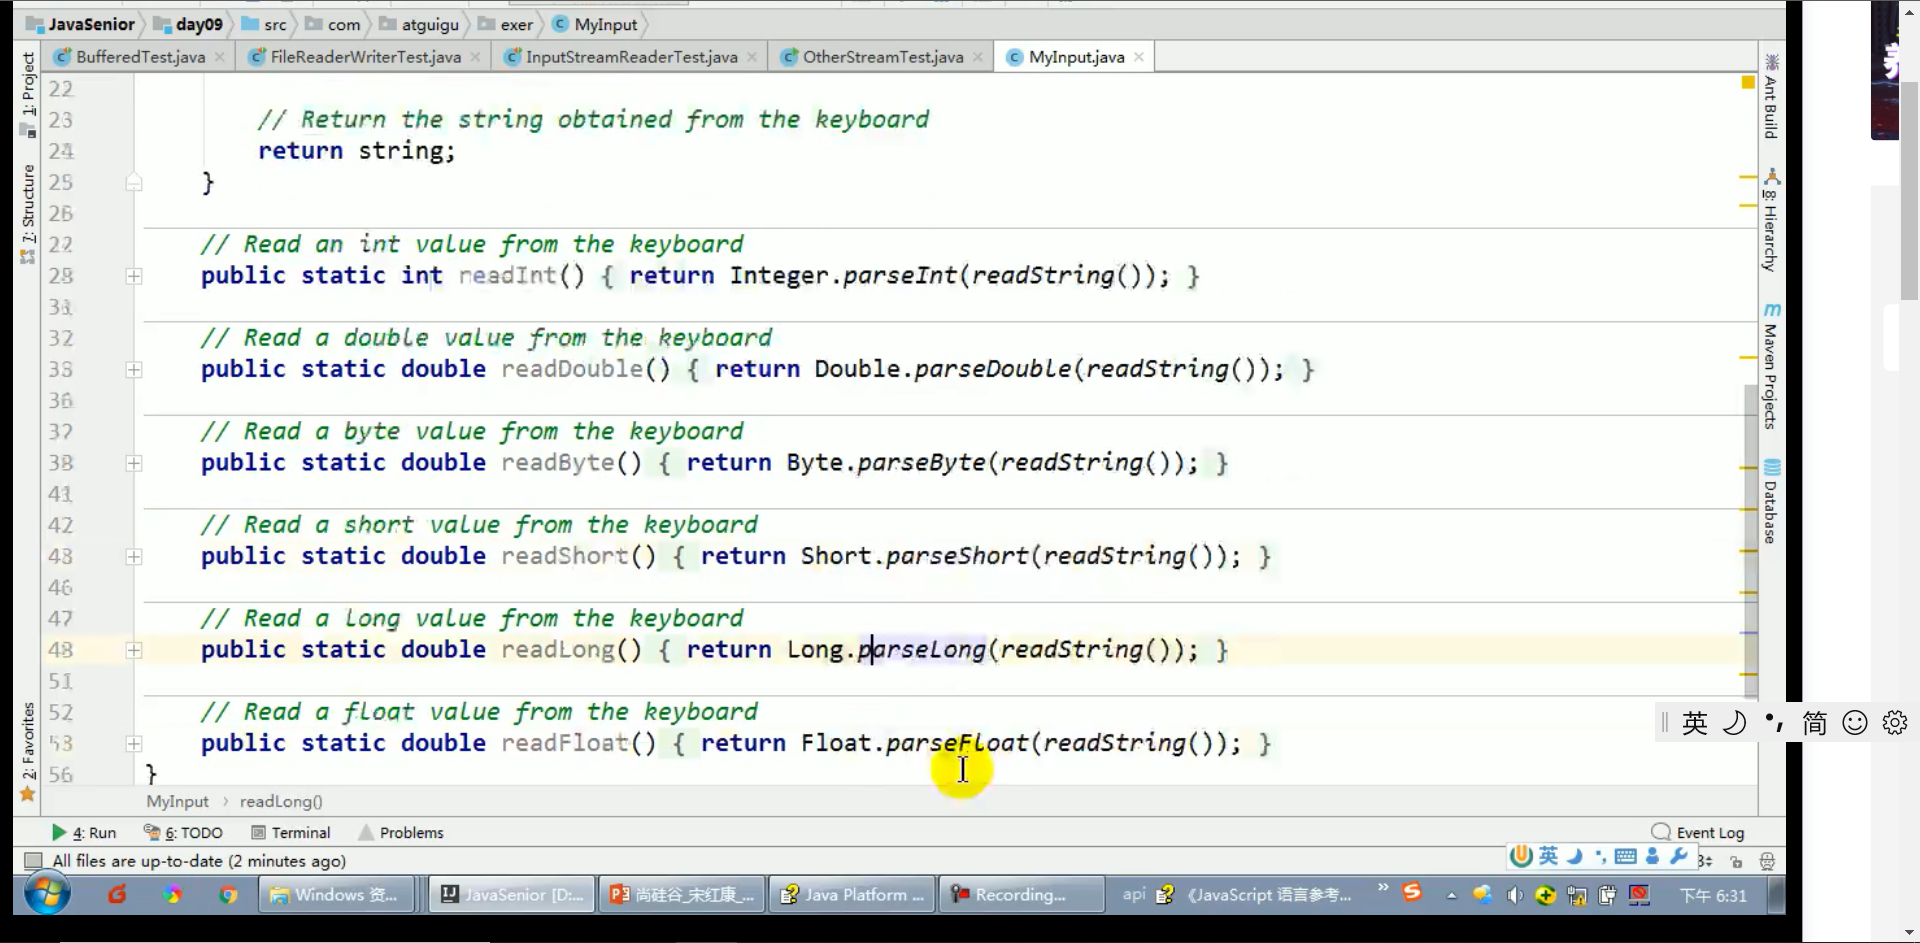Click the yellow inspection status indicator square

tap(1748, 82)
